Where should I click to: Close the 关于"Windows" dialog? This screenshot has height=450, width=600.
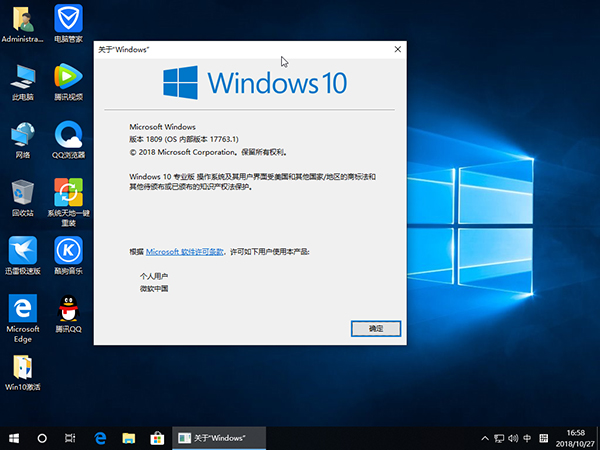(398, 49)
